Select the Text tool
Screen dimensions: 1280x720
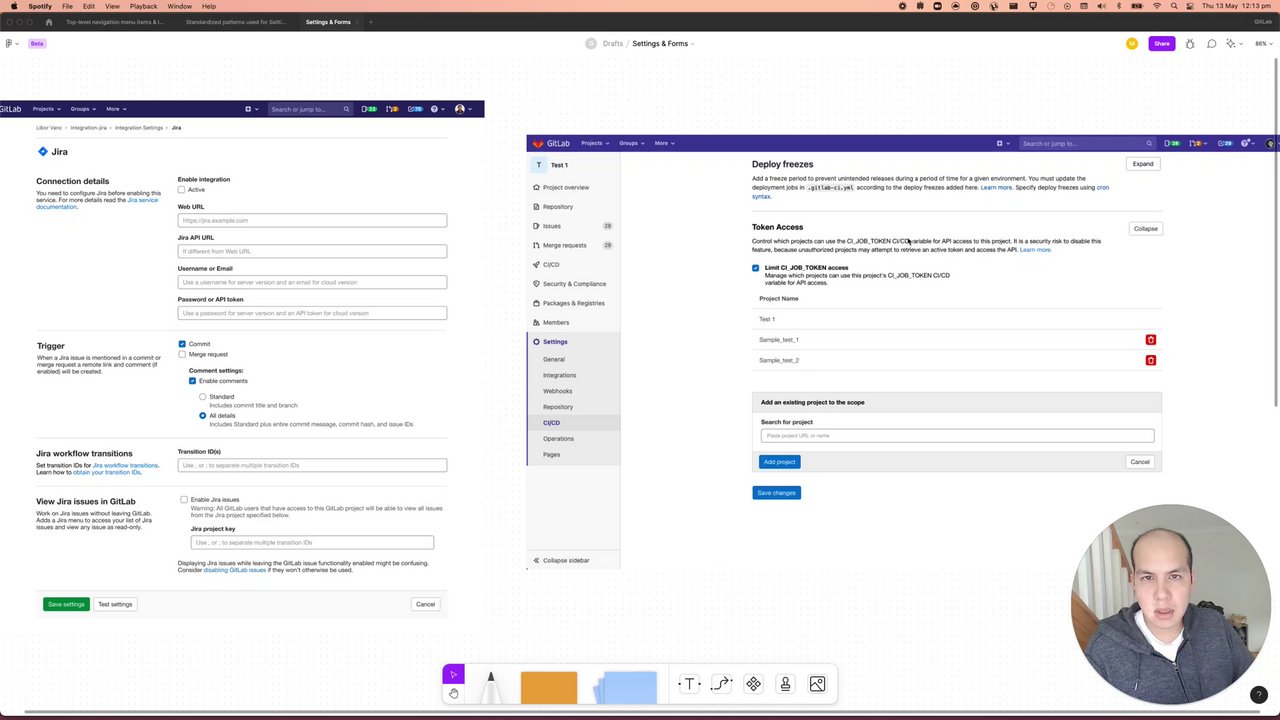(x=689, y=684)
